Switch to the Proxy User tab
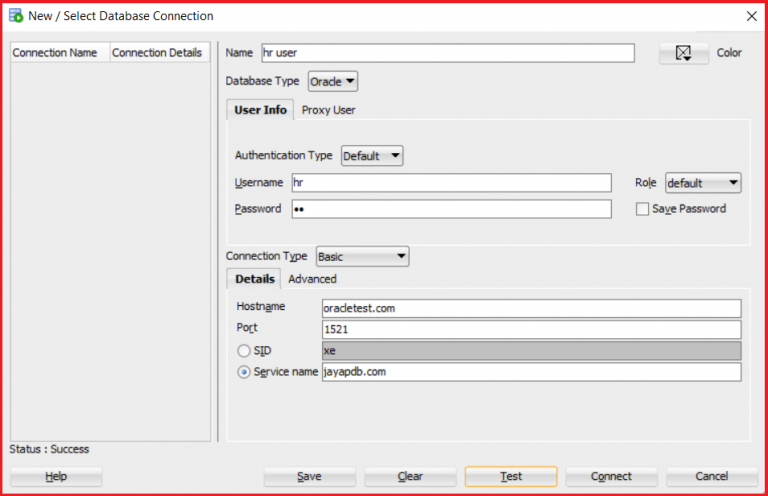768x496 pixels. click(328, 110)
